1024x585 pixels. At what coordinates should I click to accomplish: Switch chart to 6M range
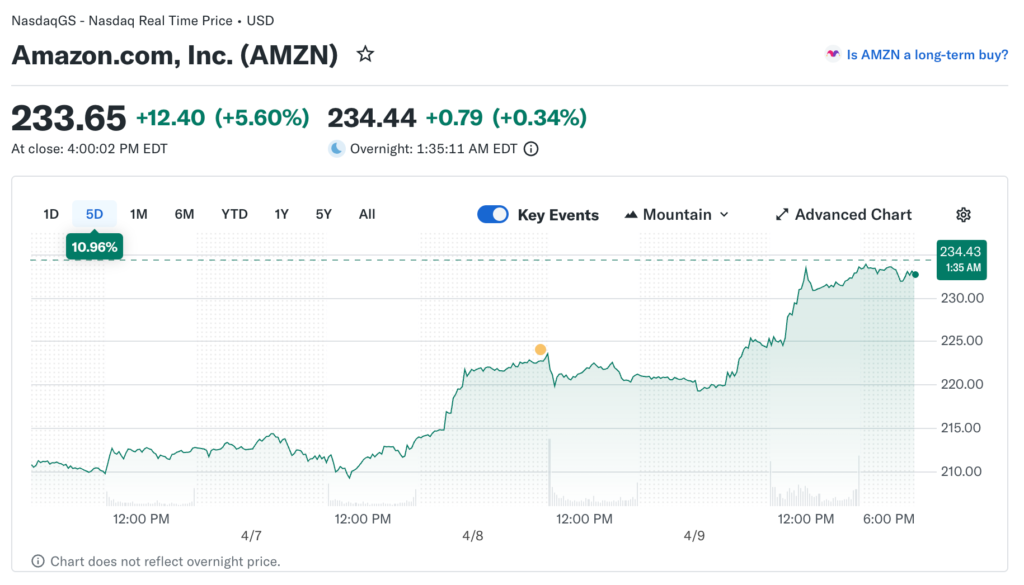coord(184,214)
